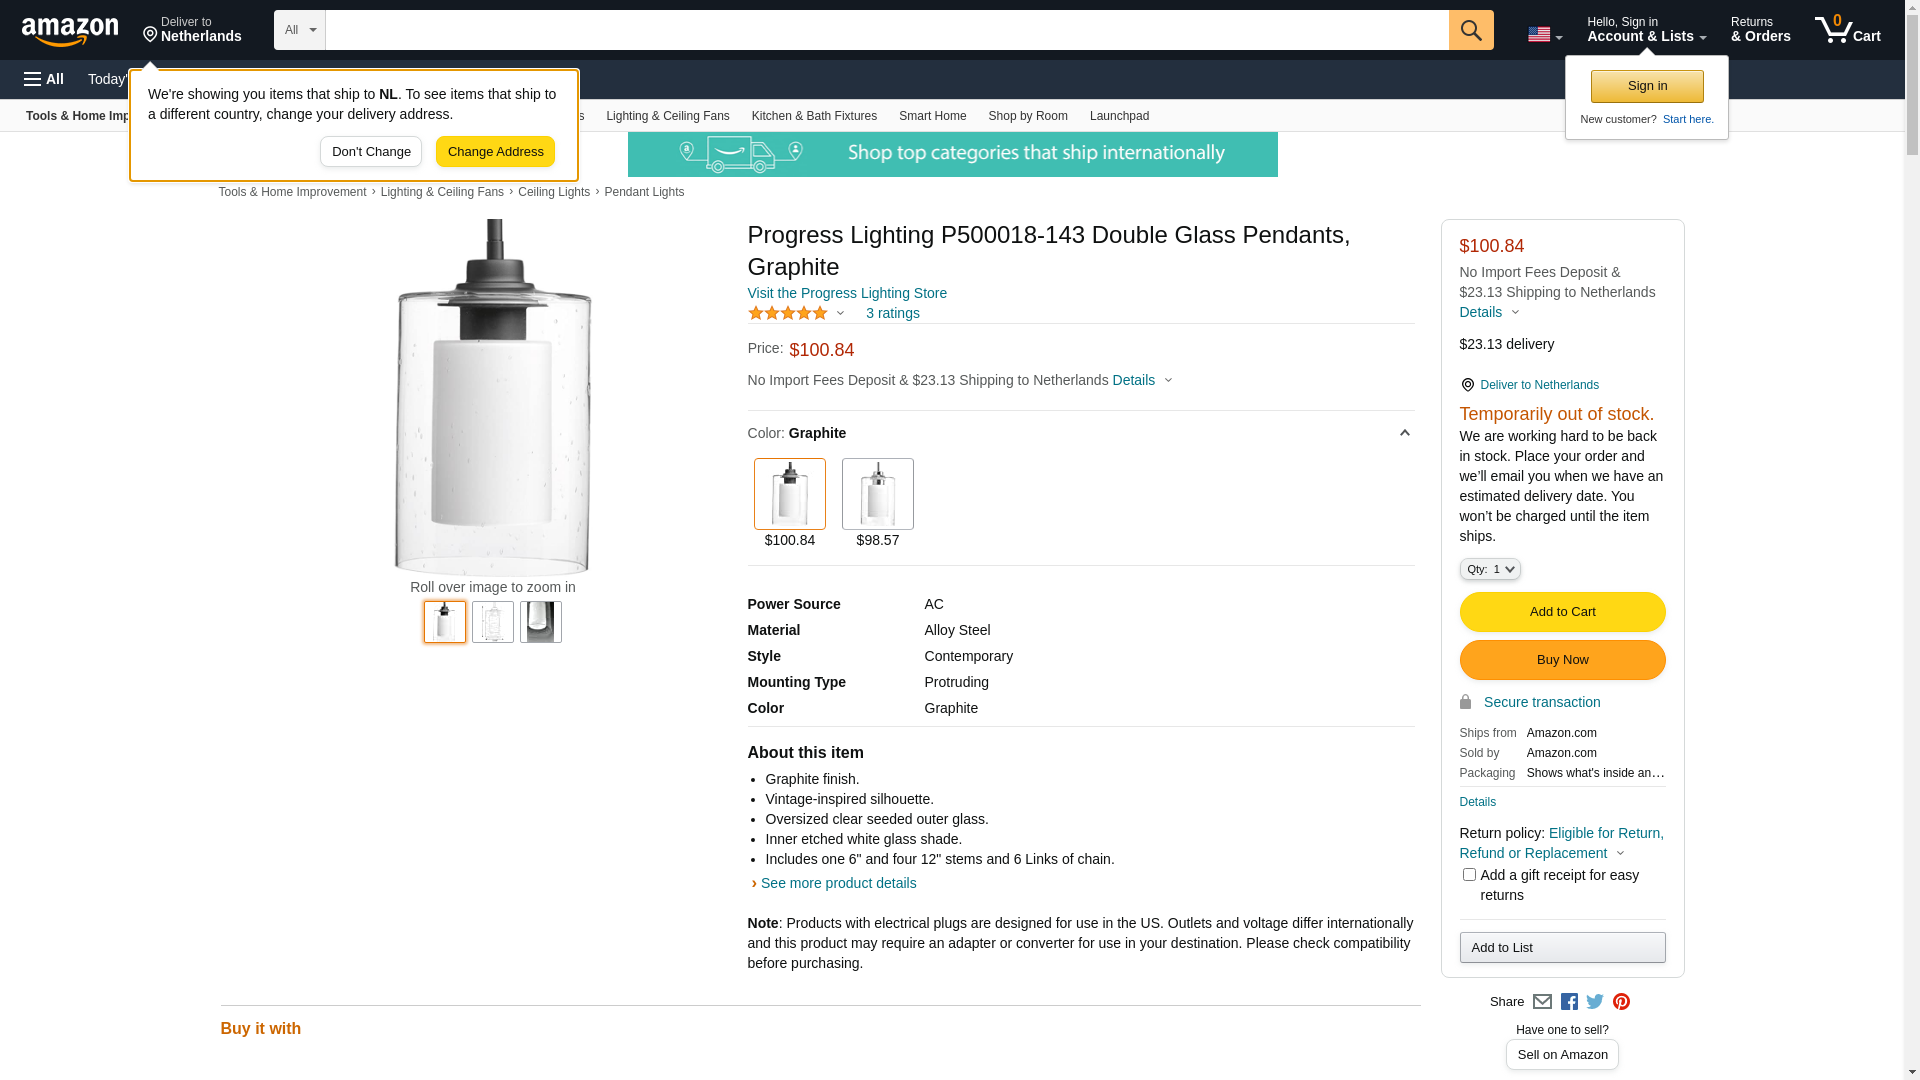Visit the Progress Lighting Store link
This screenshot has width=1920, height=1080.
point(847,293)
